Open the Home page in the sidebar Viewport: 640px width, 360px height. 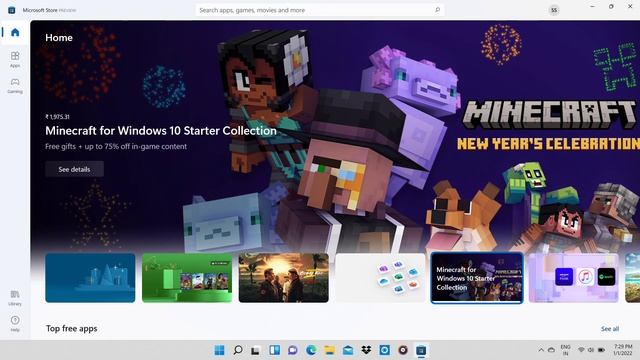click(x=15, y=32)
